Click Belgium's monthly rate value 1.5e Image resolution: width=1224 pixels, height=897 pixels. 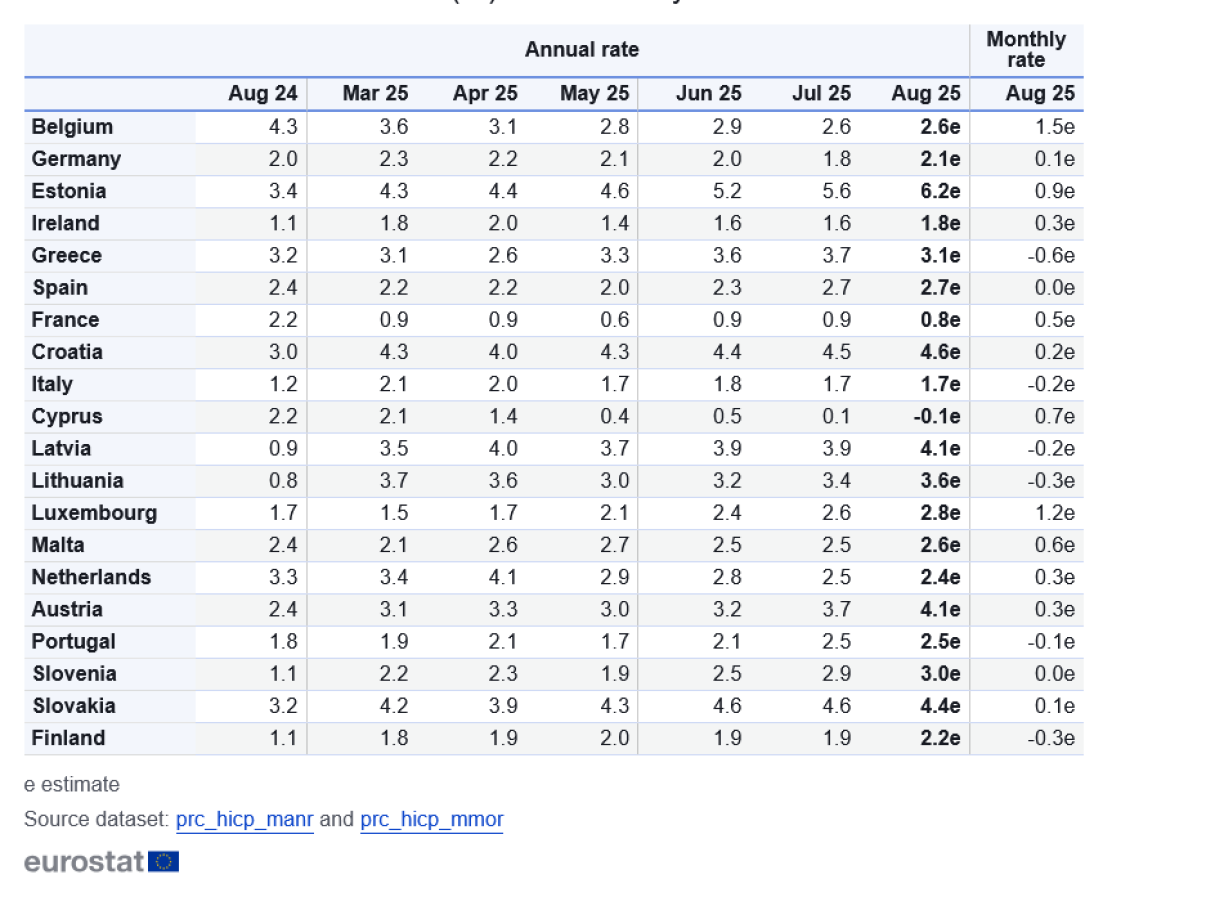tap(1055, 127)
